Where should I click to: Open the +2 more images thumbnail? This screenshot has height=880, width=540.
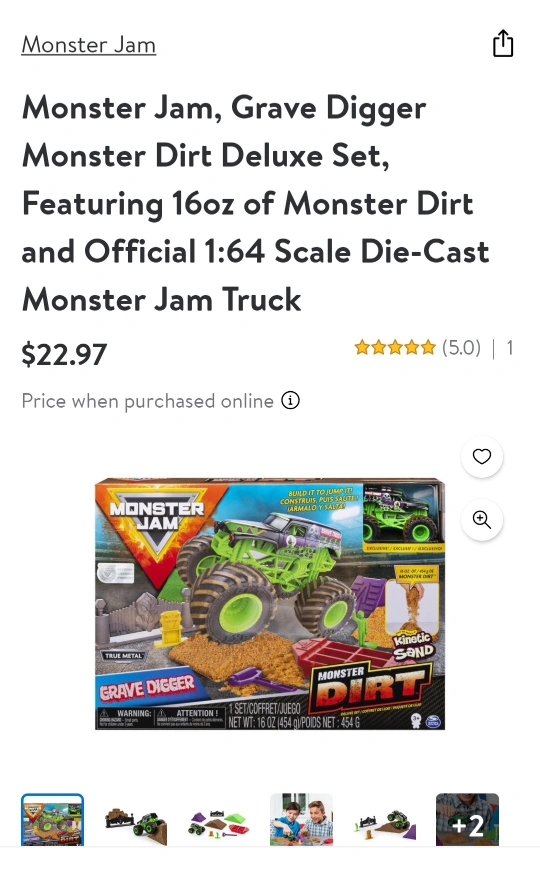[468, 820]
